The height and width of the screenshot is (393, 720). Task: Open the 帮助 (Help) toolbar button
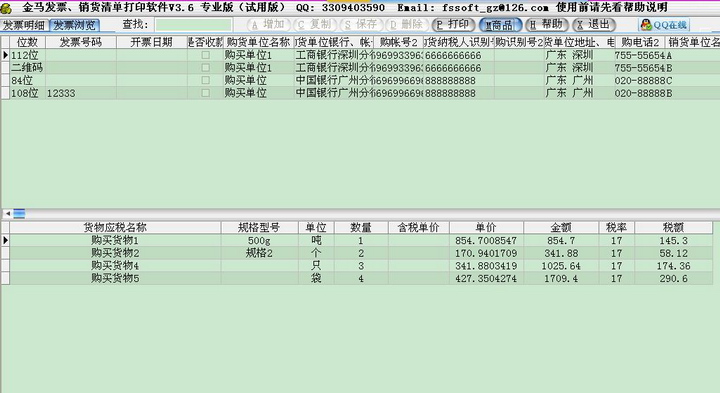(x=546, y=25)
